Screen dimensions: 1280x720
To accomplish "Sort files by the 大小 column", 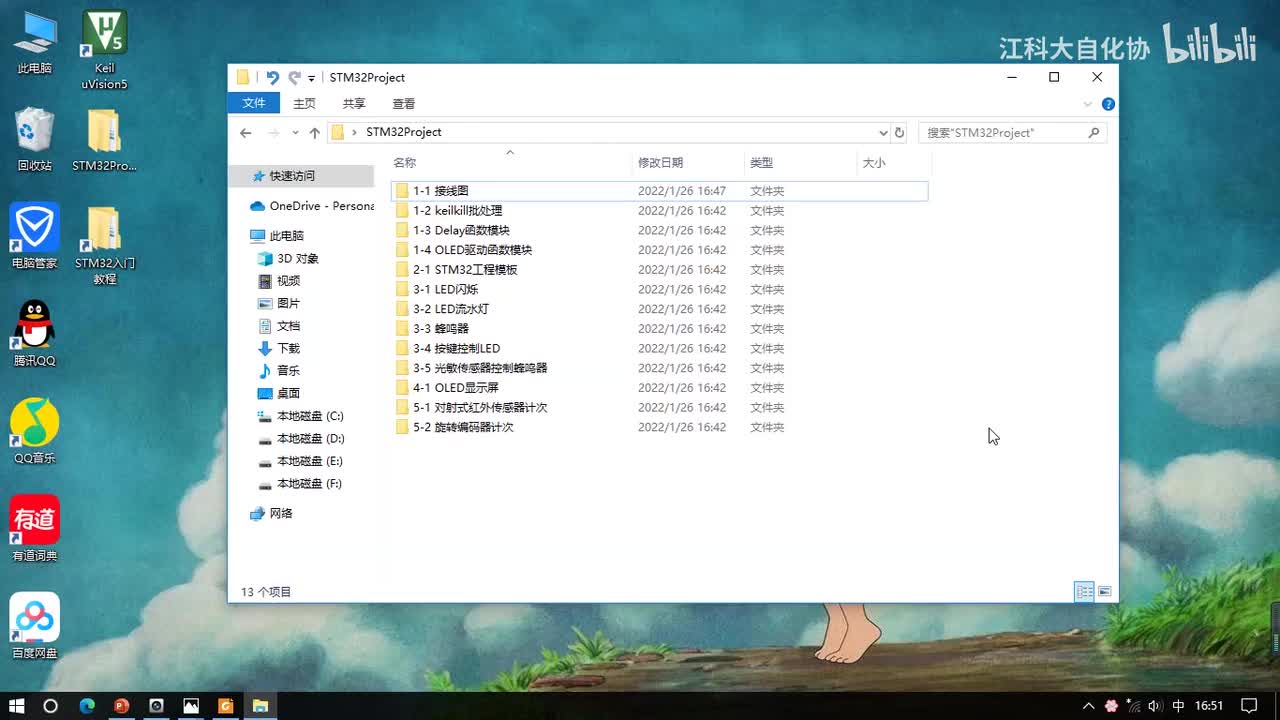I will point(874,162).
